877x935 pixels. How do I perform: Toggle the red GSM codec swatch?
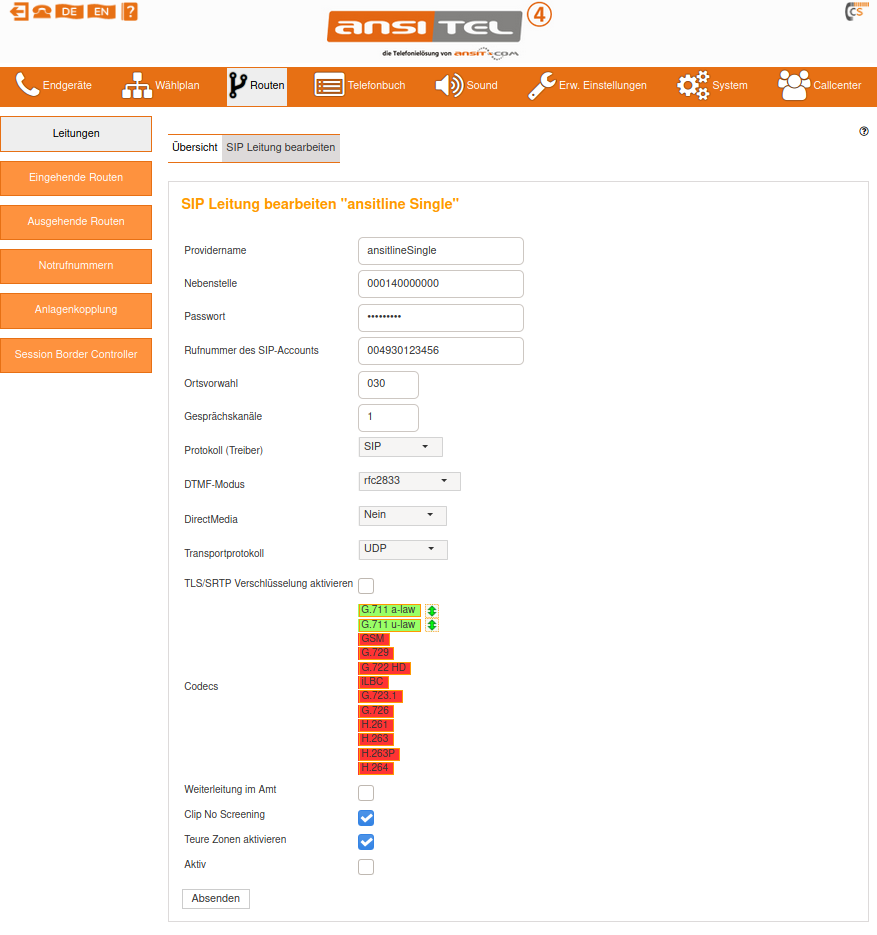coord(373,639)
